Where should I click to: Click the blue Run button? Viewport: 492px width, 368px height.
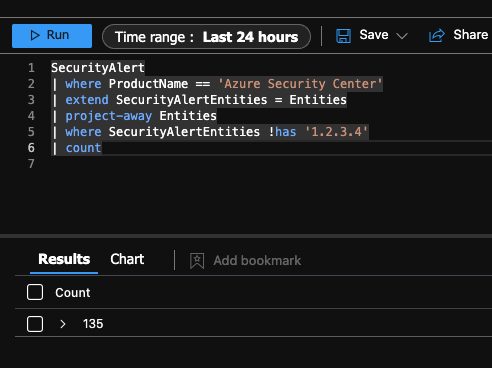52,36
